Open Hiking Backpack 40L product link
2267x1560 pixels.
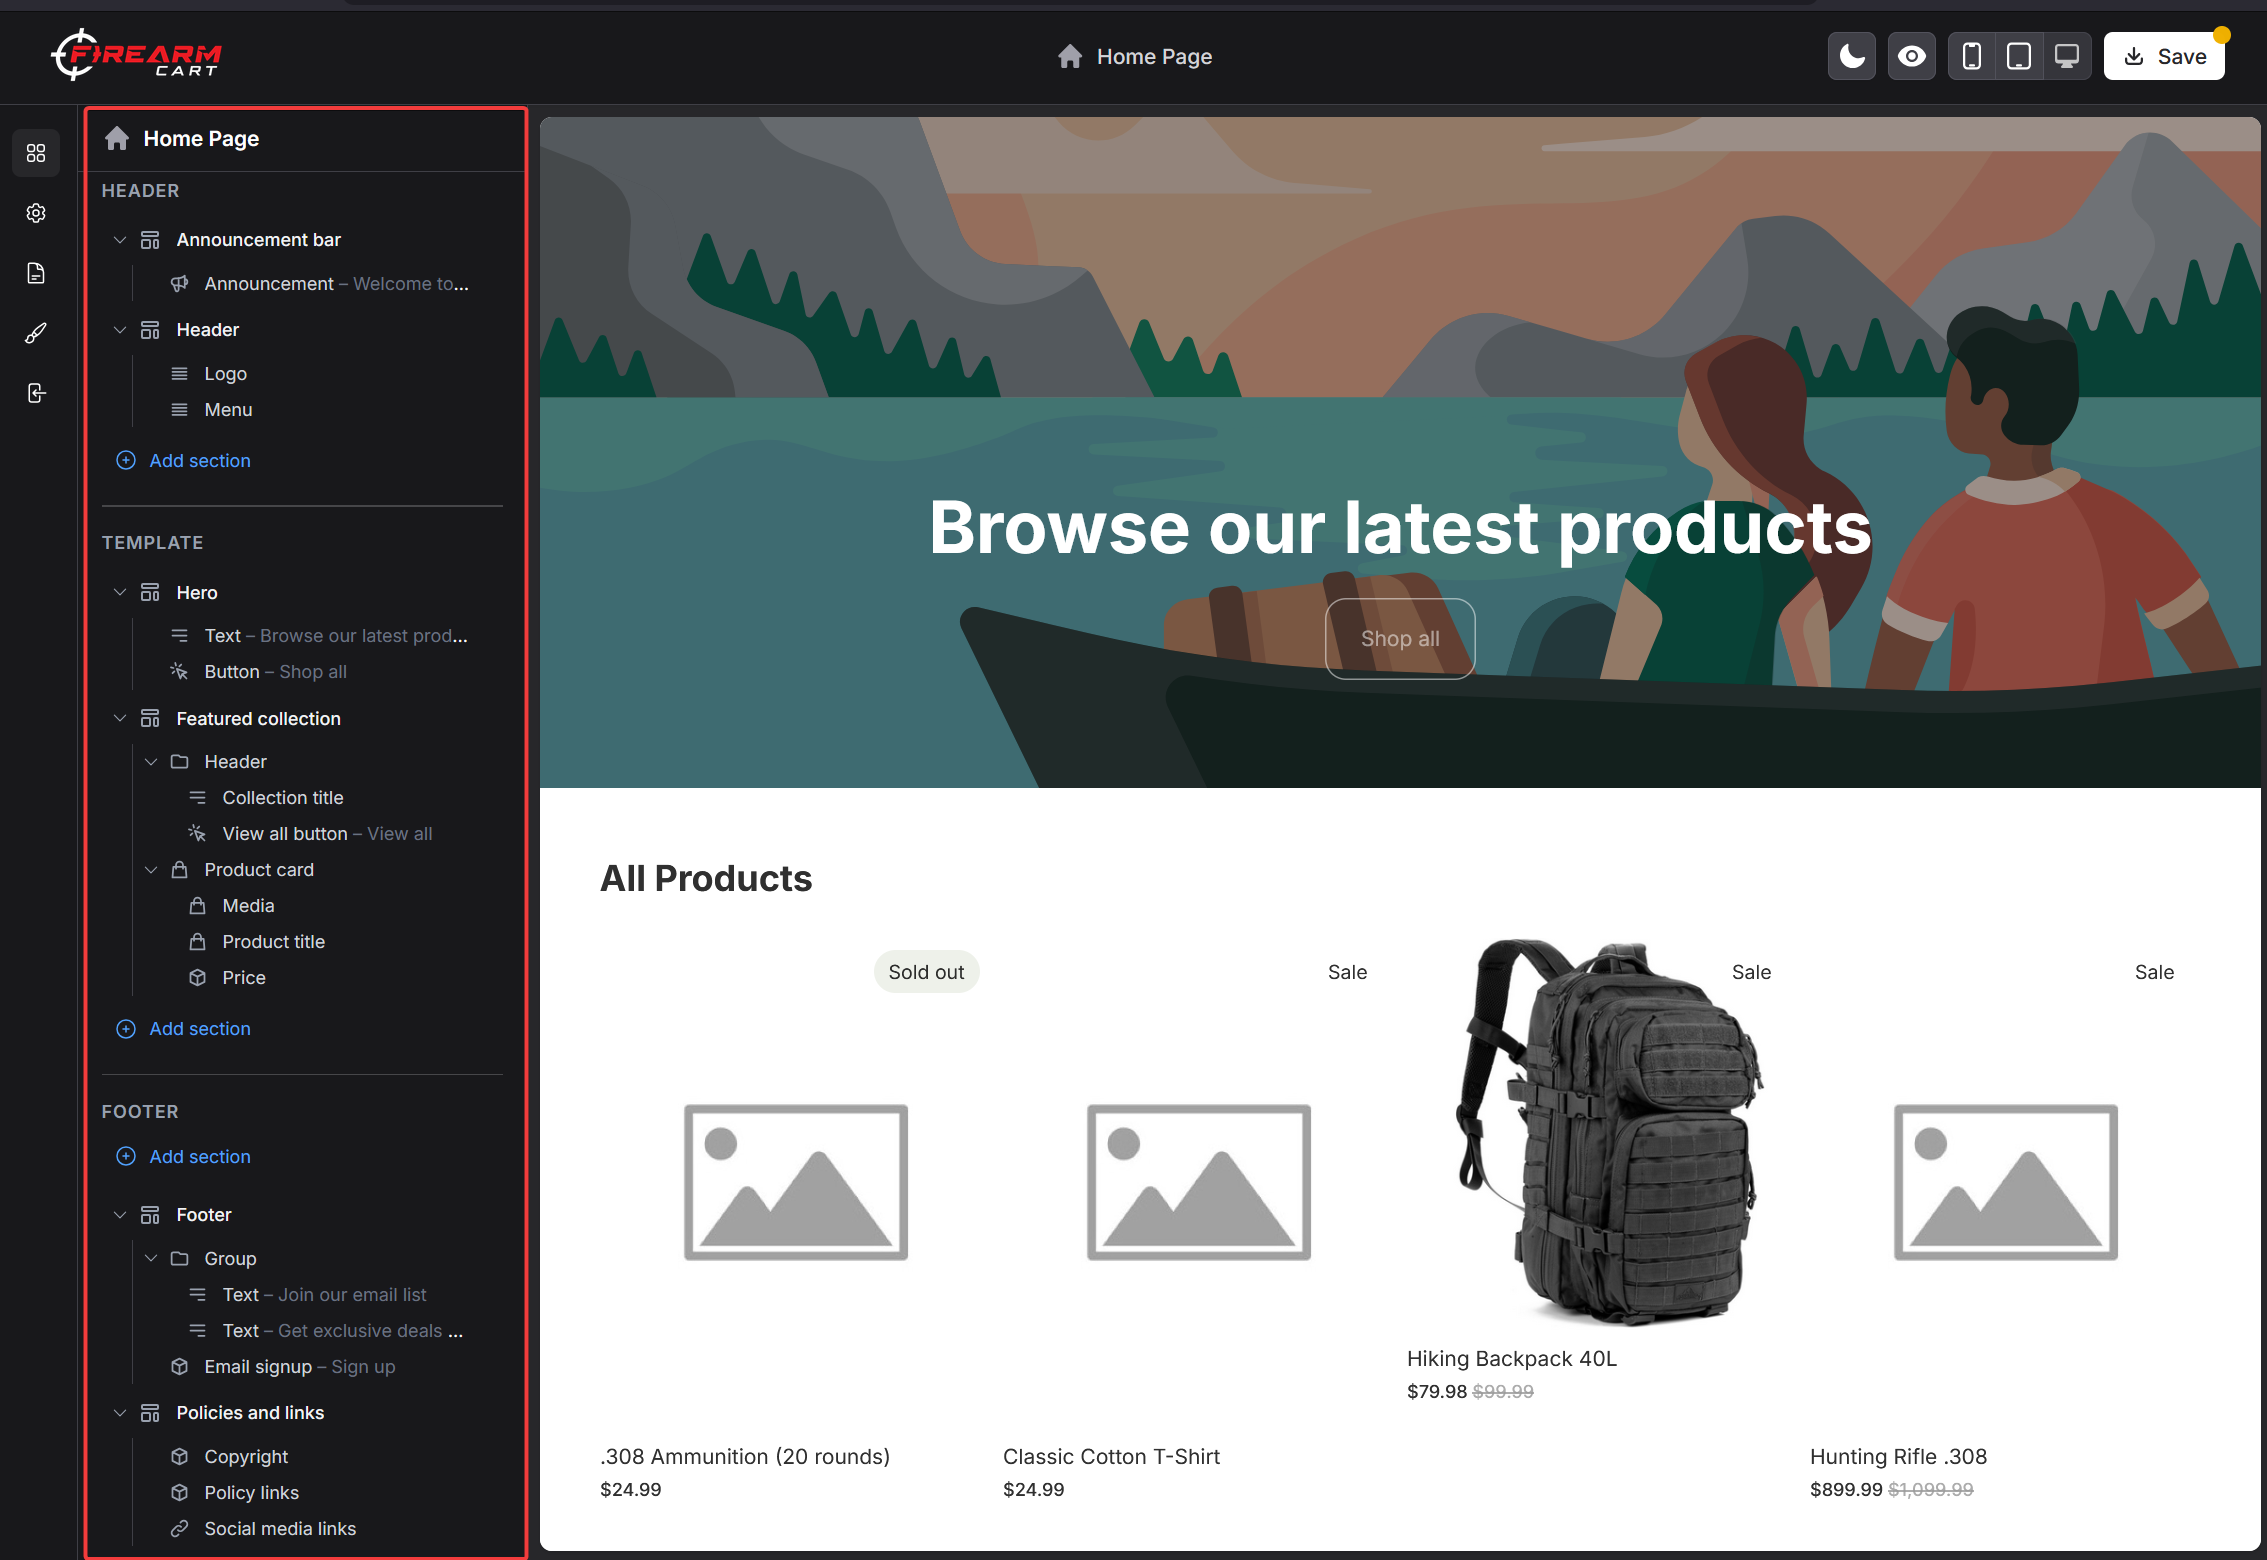(1511, 1359)
